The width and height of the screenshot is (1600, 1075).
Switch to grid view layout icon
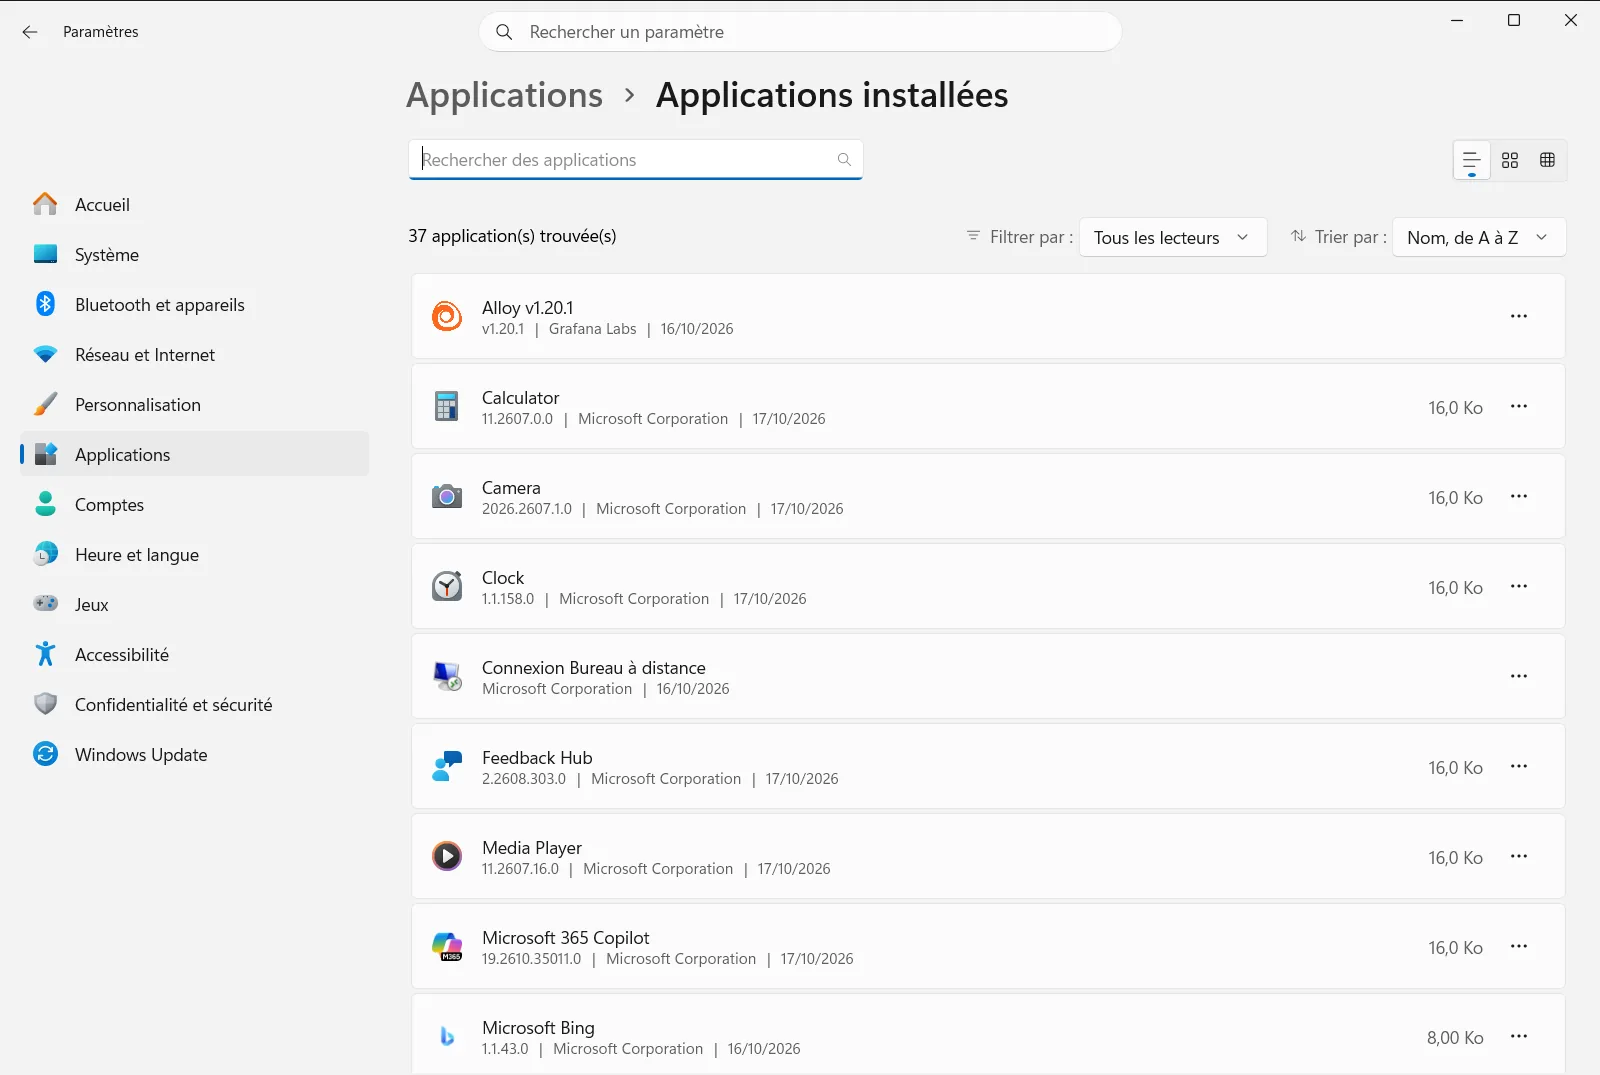[1510, 160]
